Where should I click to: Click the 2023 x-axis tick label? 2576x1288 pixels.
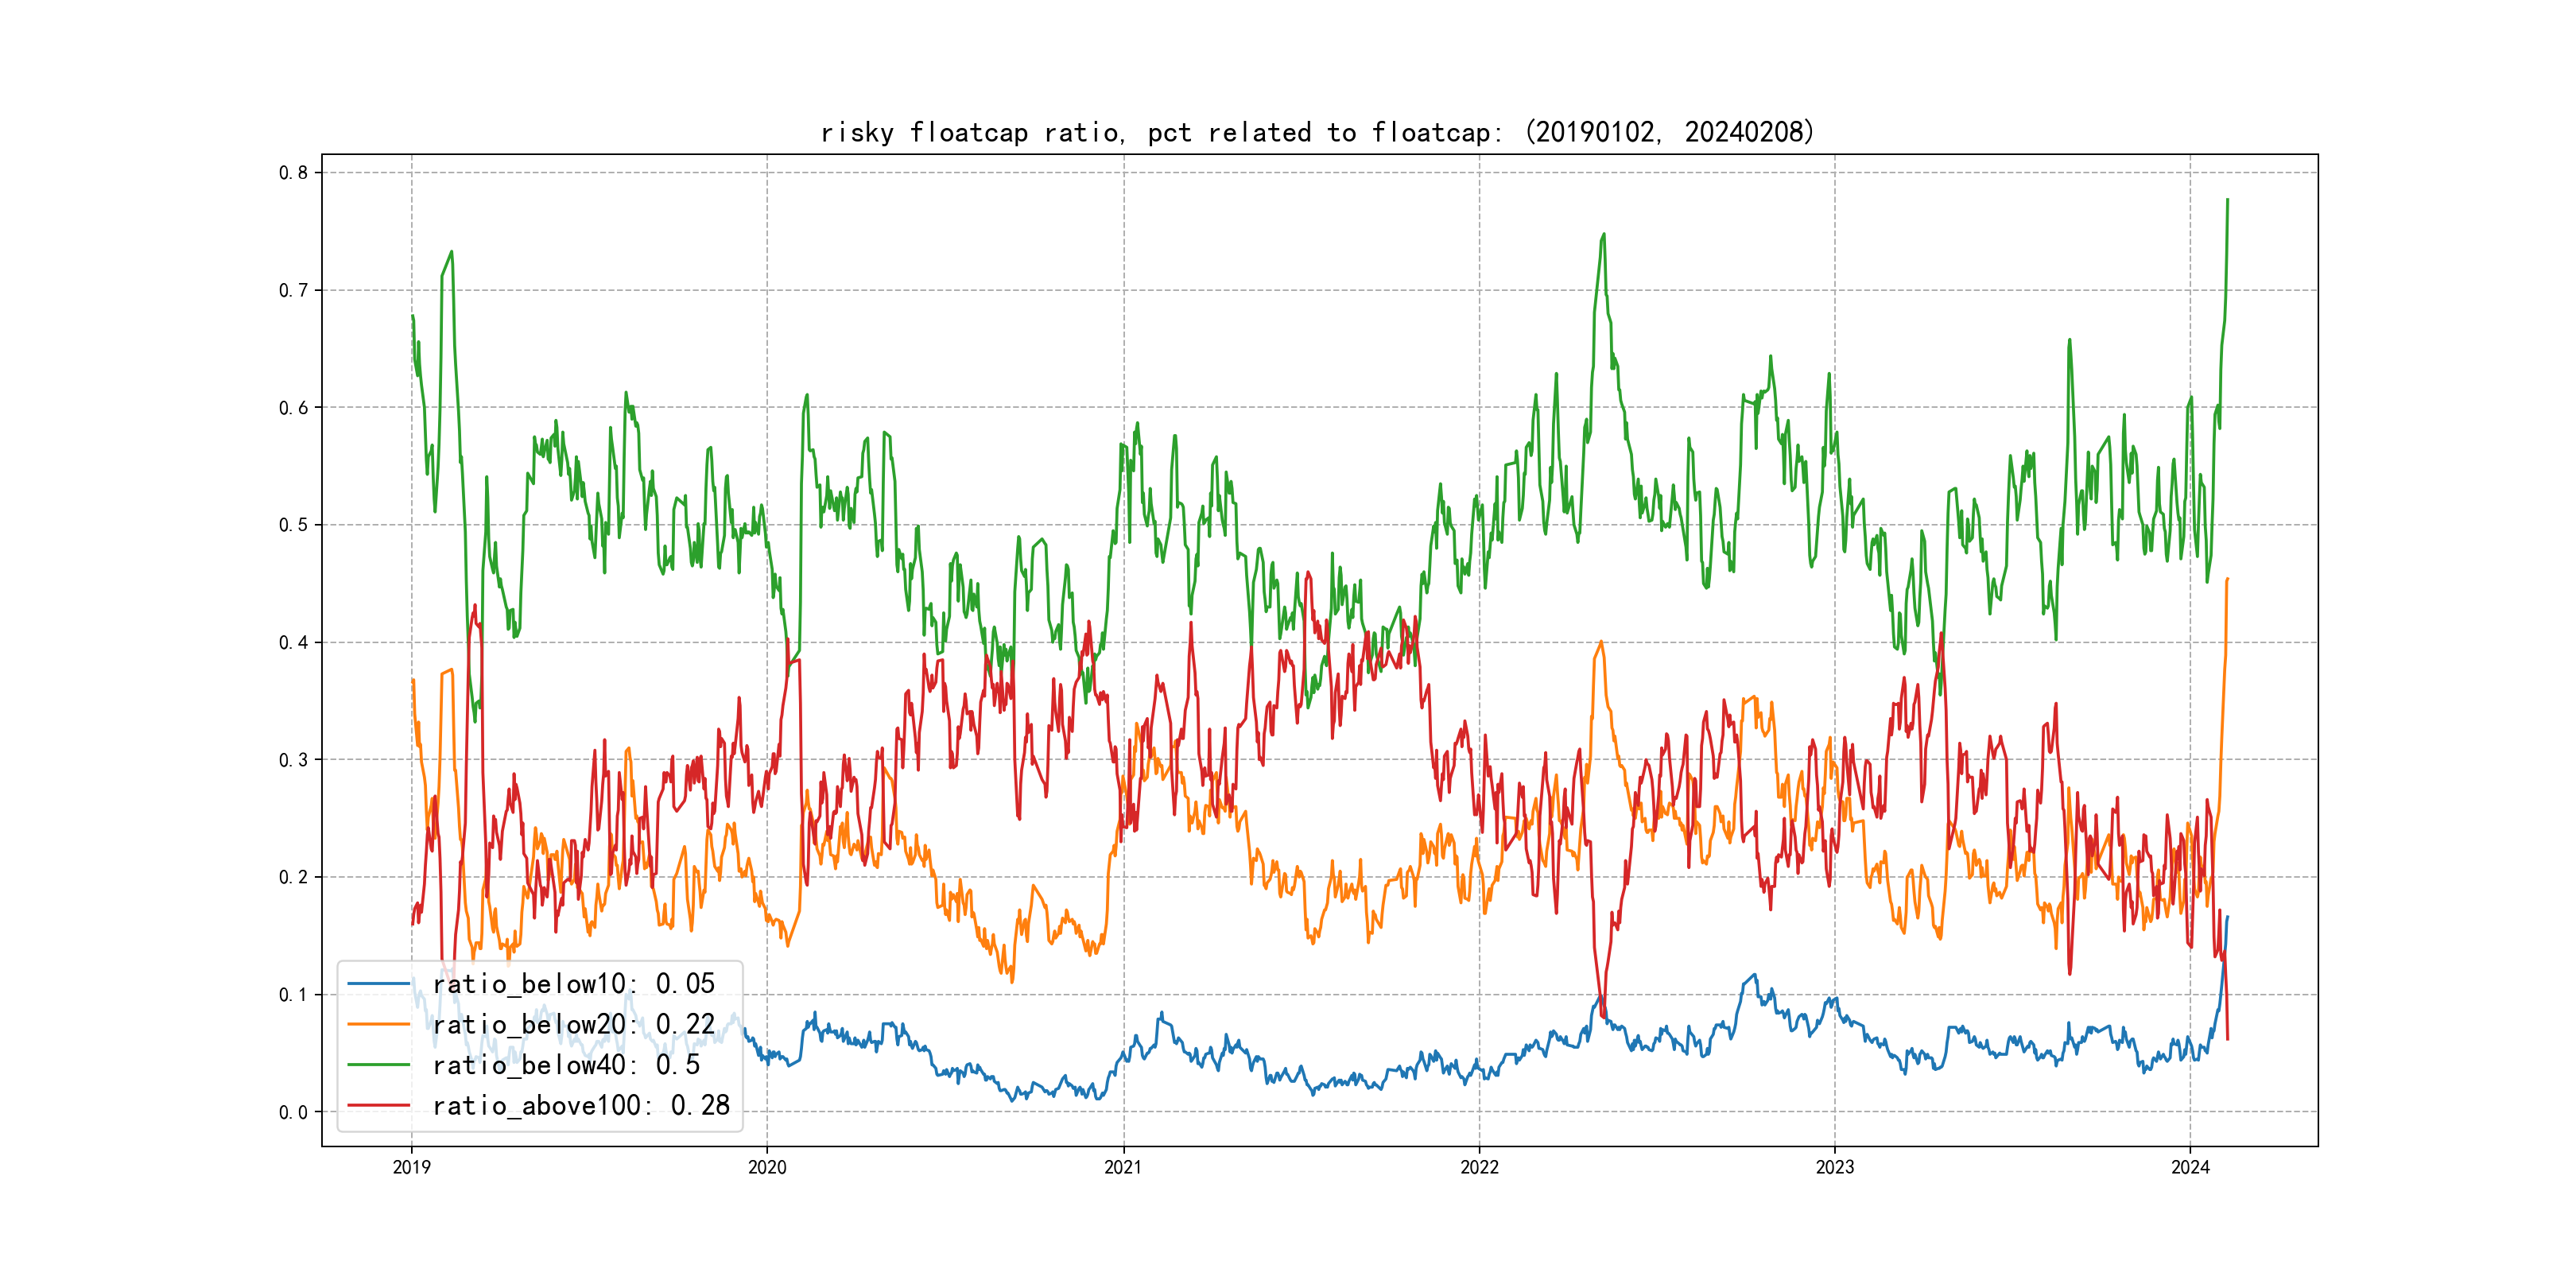pyautogui.click(x=1834, y=1167)
